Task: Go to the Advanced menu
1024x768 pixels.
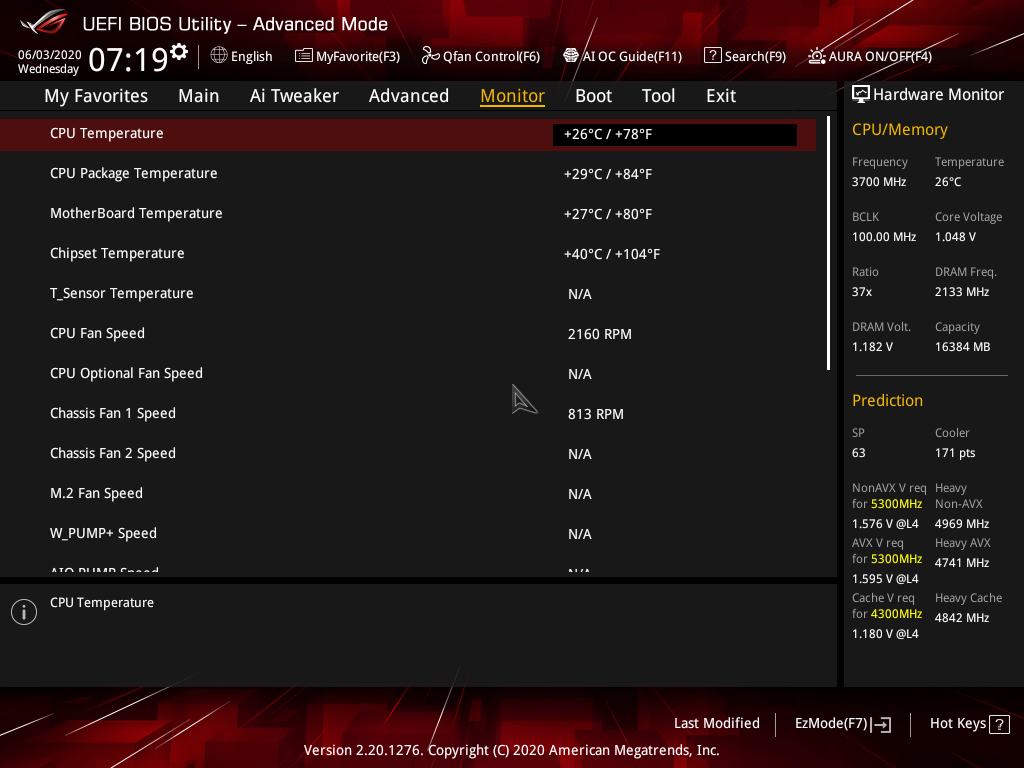Action: click(409, 95)
